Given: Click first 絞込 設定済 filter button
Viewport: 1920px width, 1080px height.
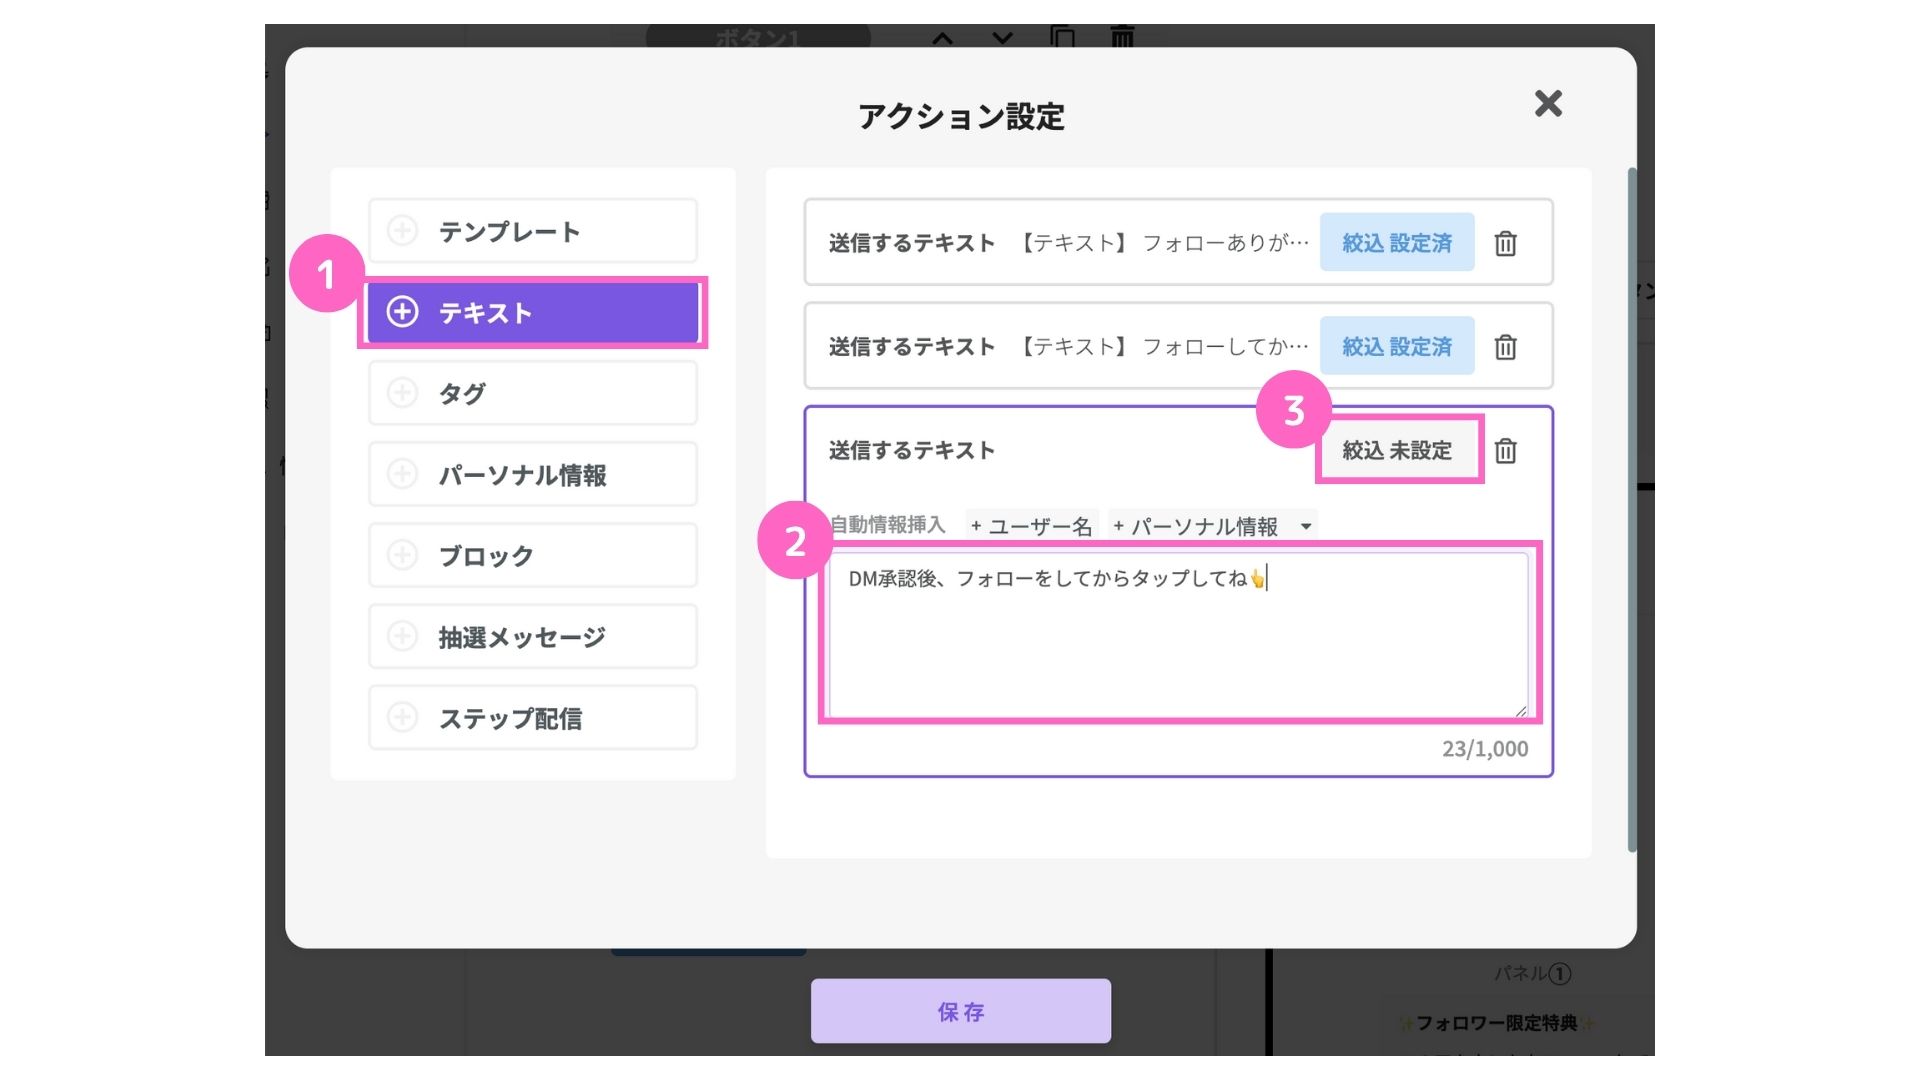Looking at the screenshot, I should [x=1396, y=243].
